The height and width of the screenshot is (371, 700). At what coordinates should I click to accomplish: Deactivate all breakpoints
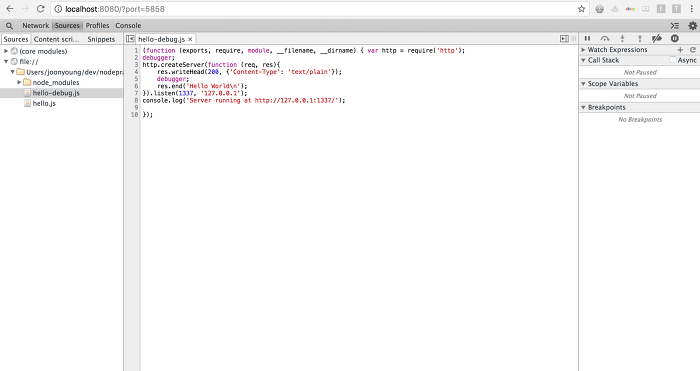(x=657, y=39)
